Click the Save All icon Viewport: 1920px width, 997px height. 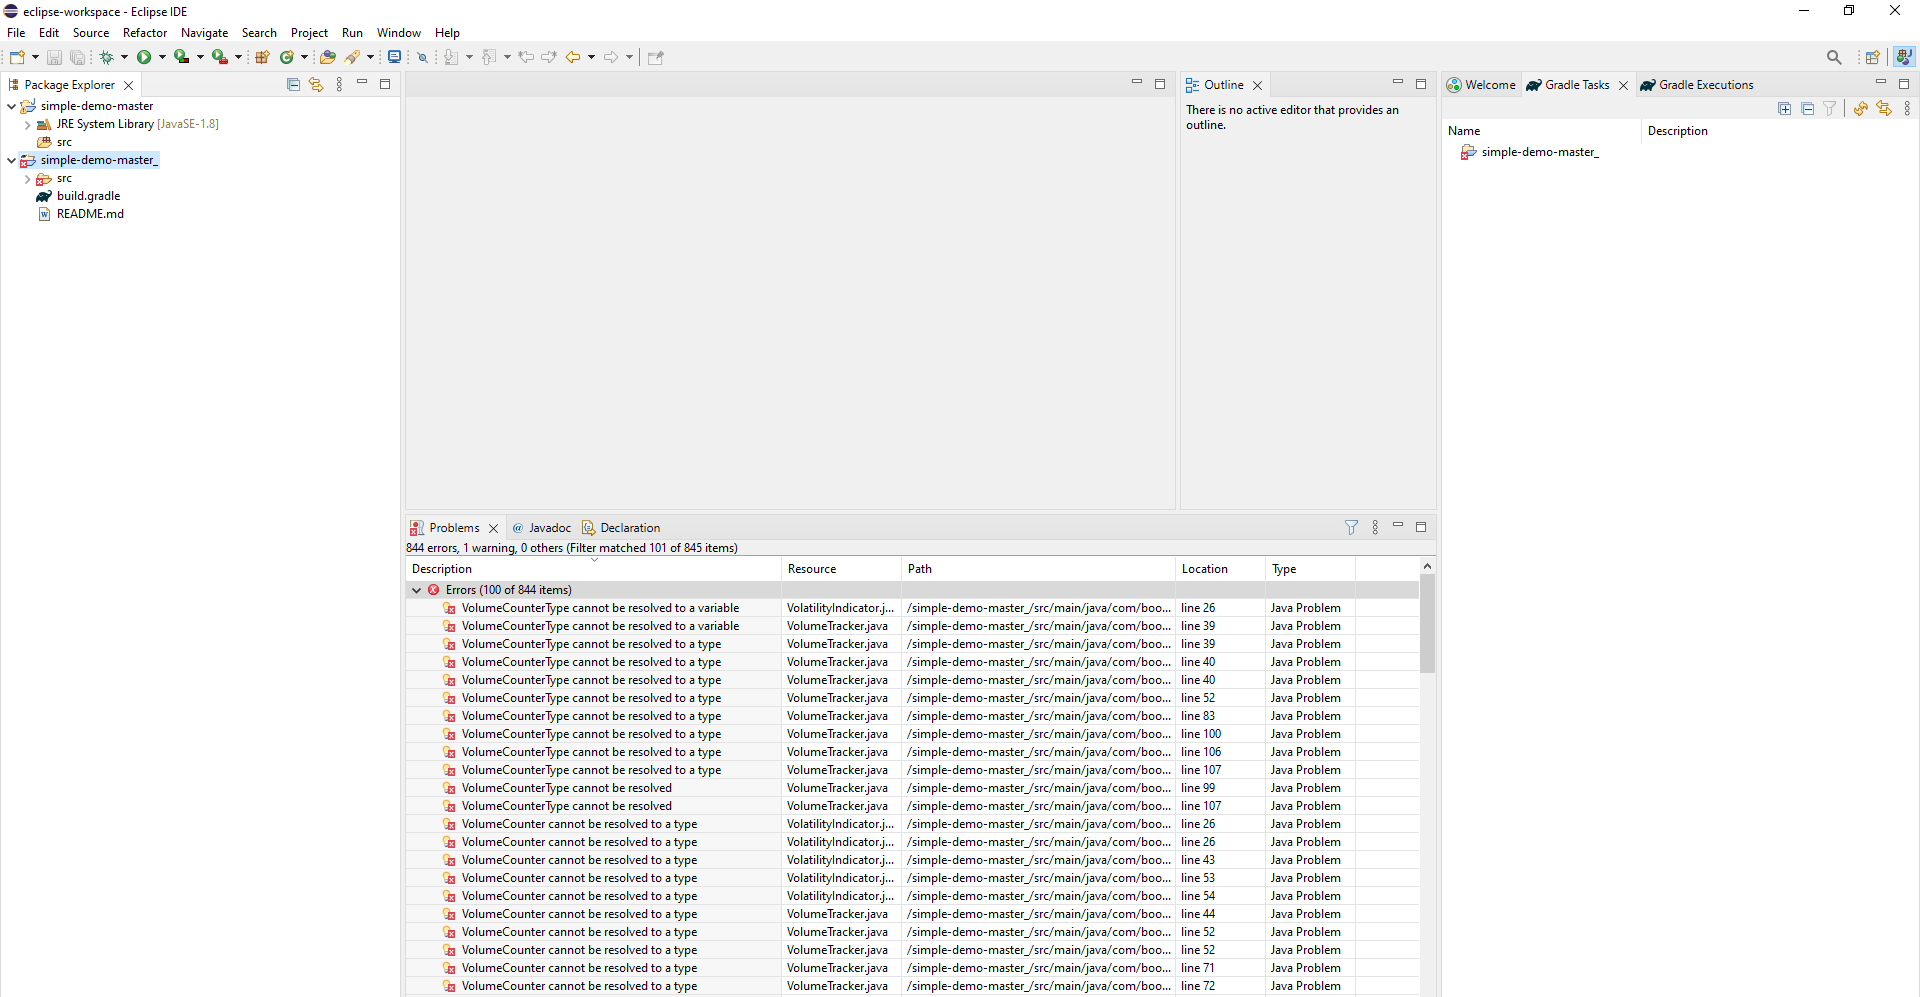tap(78, 57)
